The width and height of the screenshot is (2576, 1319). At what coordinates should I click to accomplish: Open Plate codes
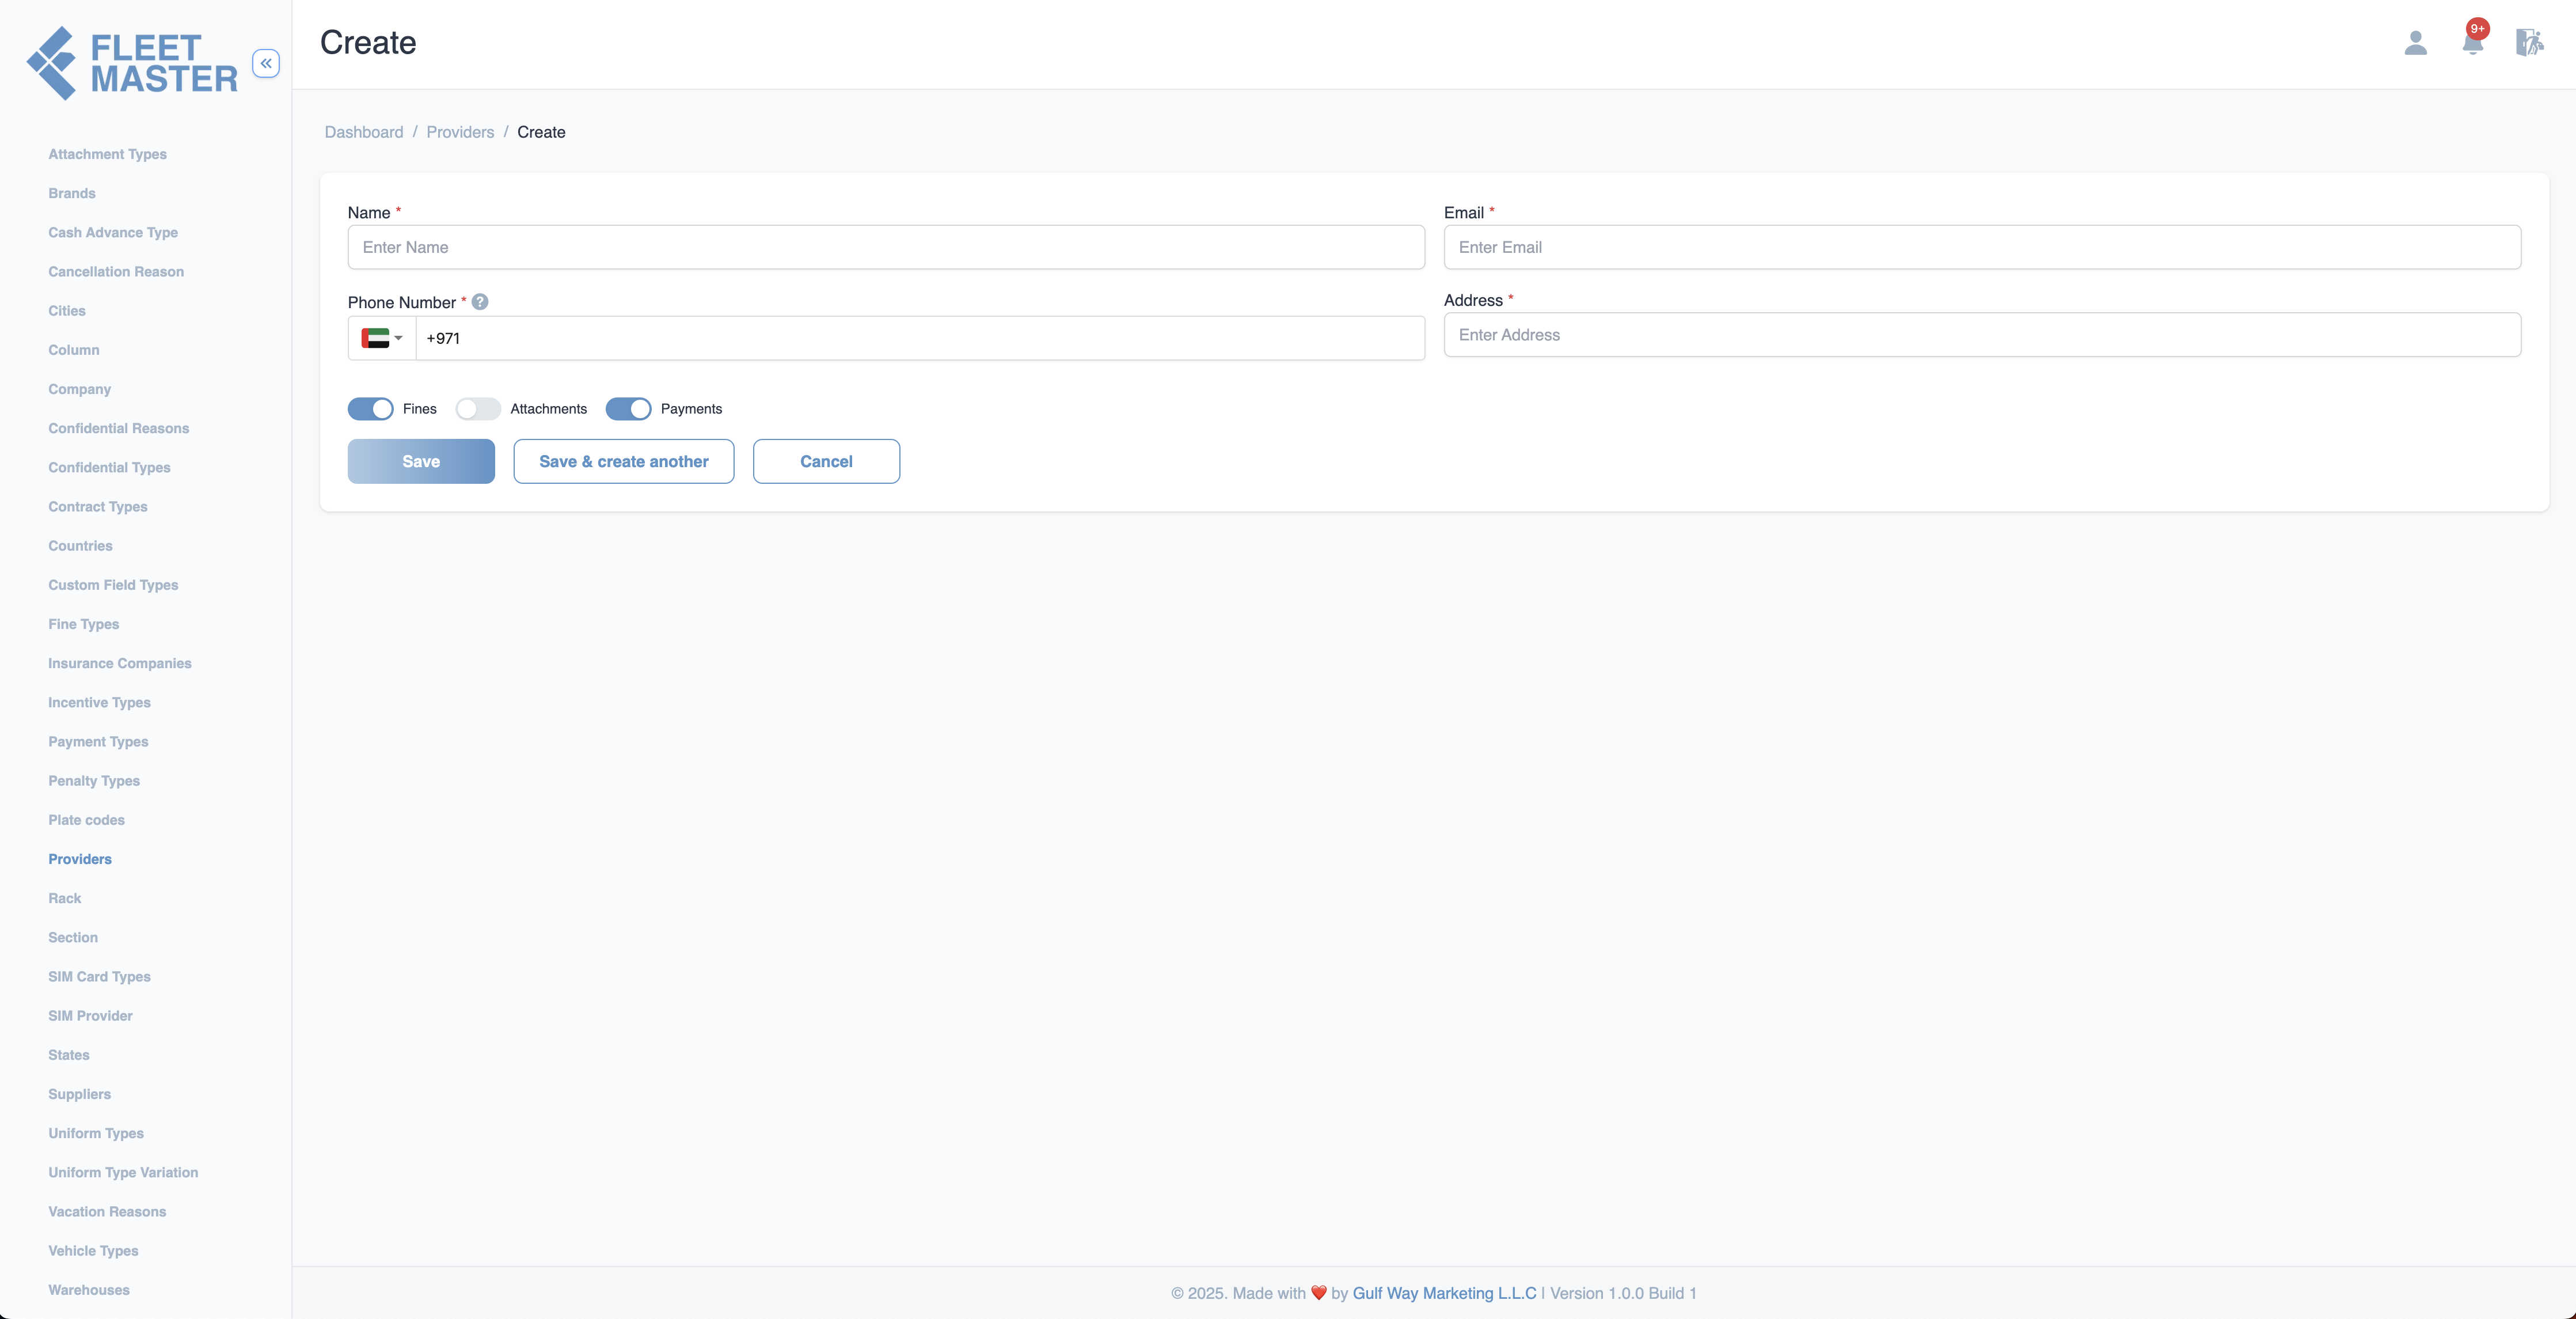[x=86, y=820]
